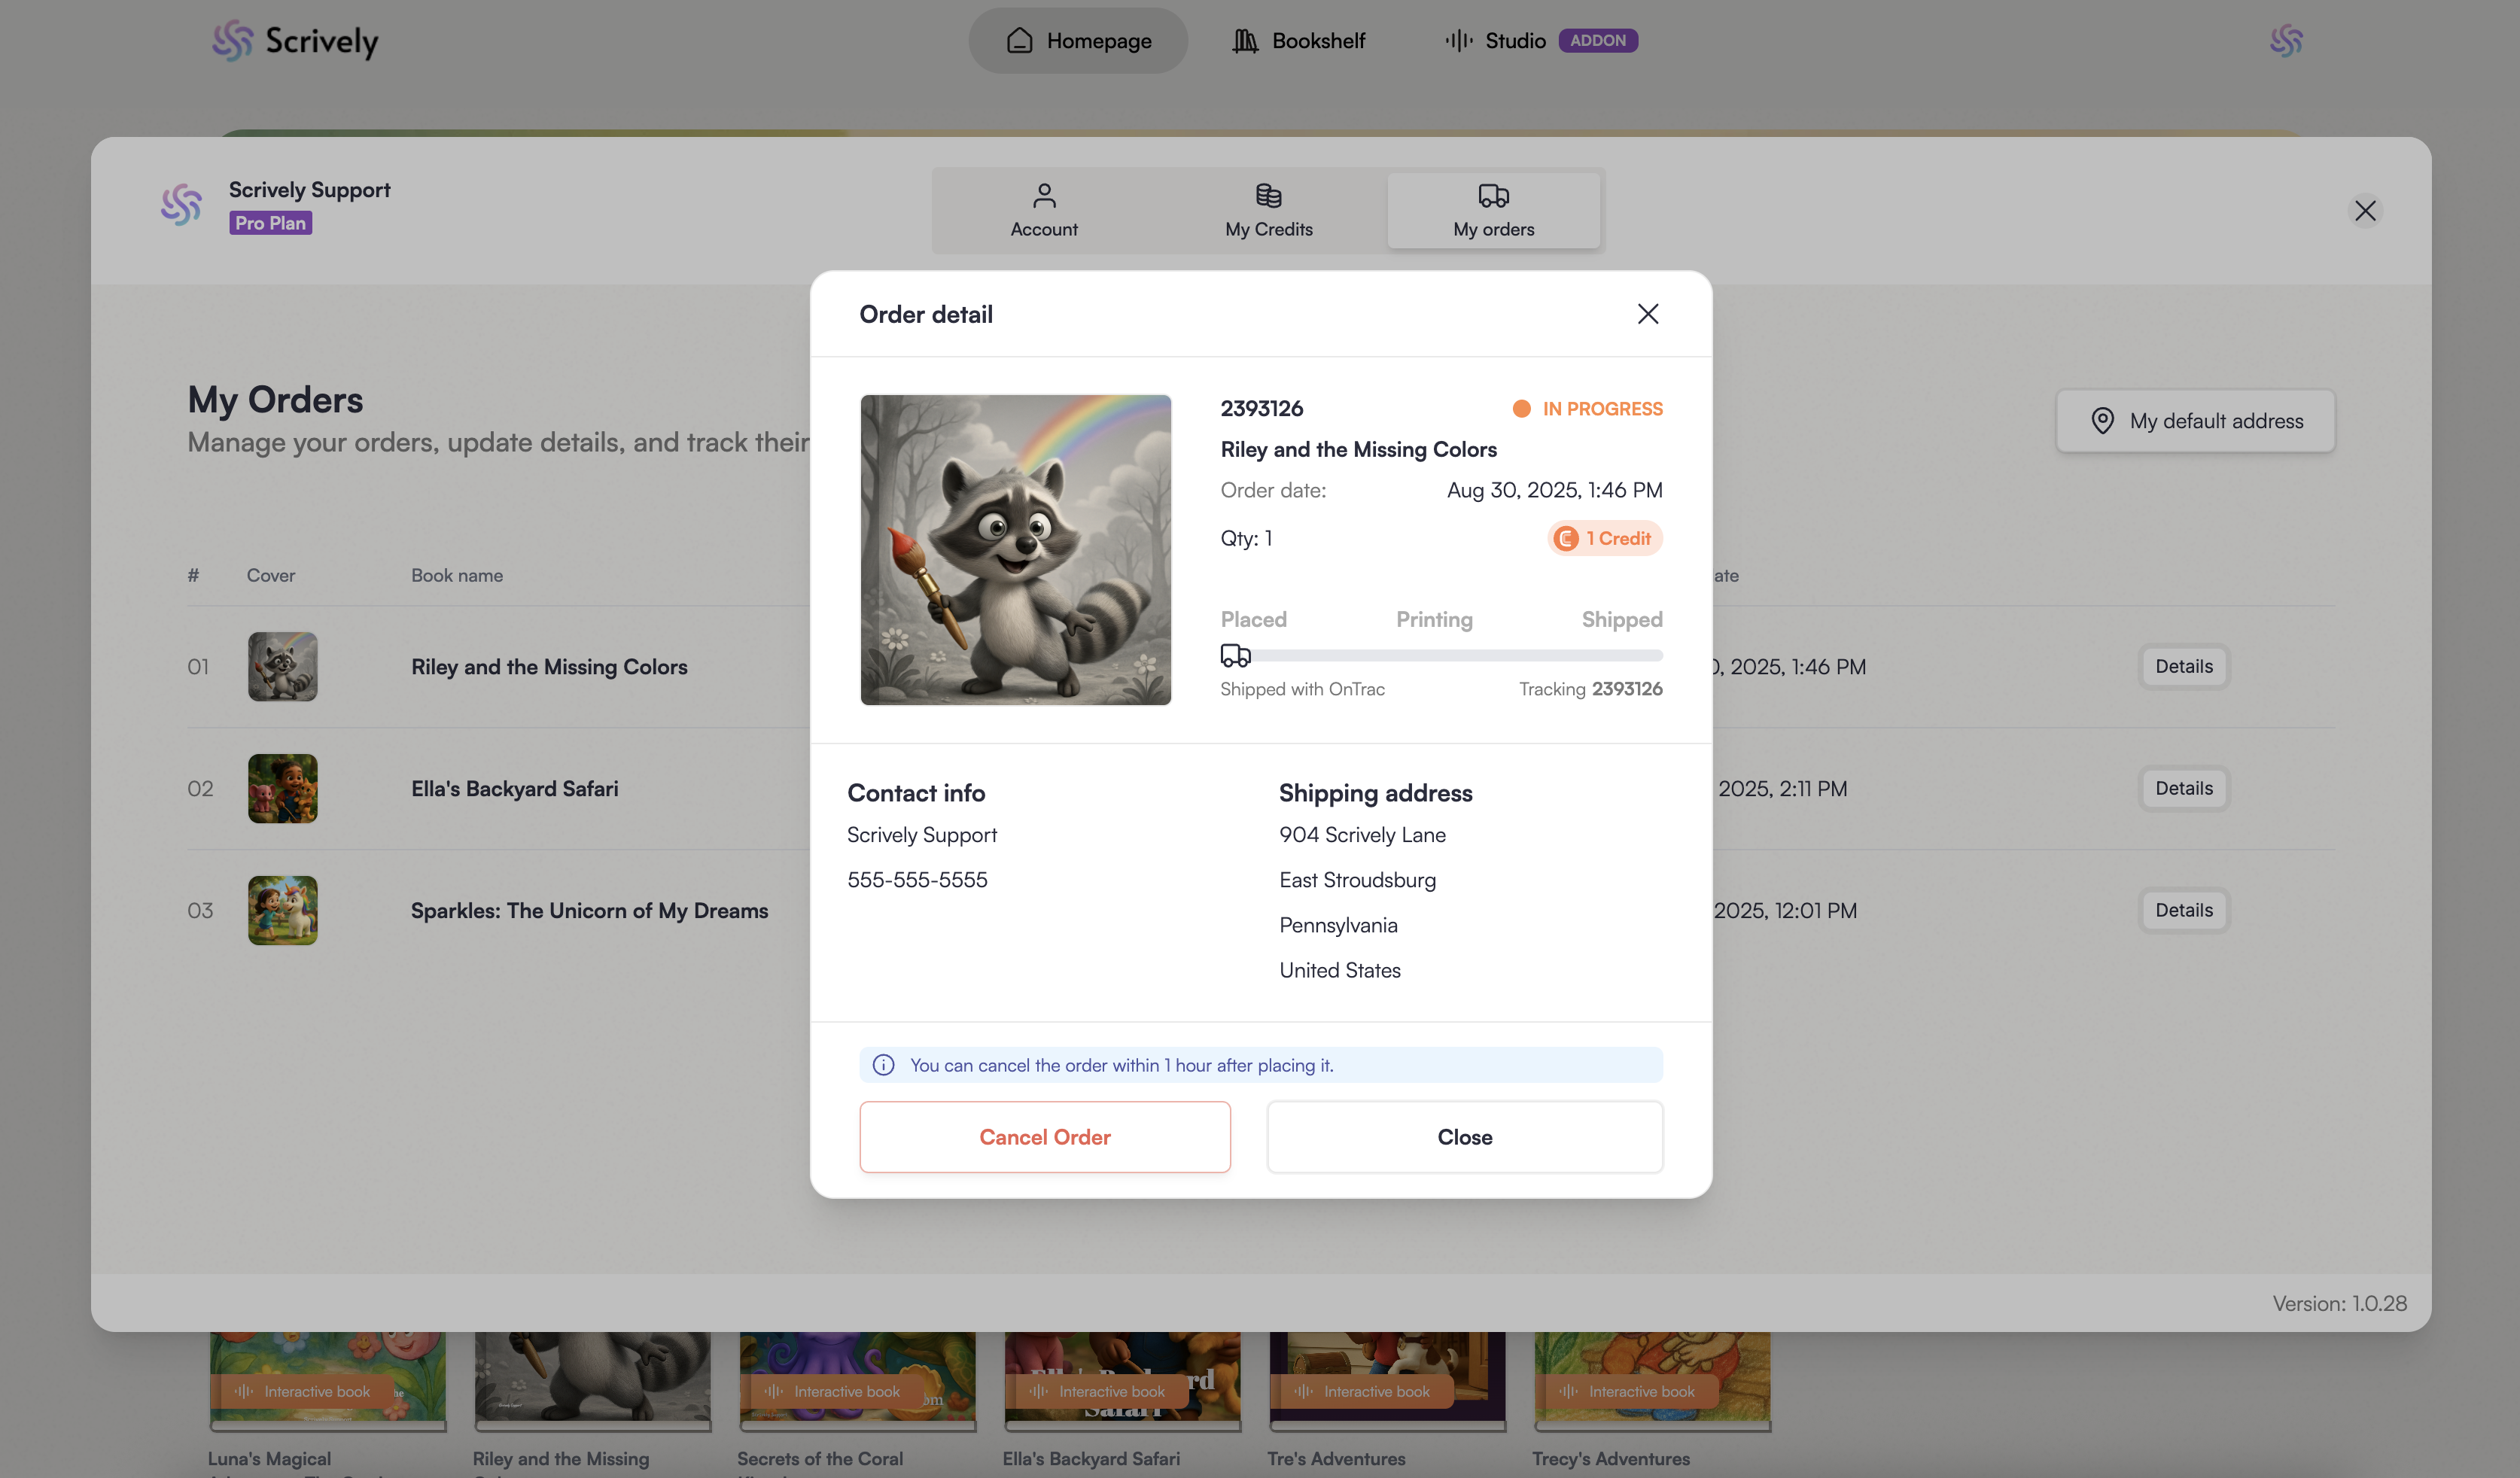Close the account settings panel with the X

[x=2364, y=211]
